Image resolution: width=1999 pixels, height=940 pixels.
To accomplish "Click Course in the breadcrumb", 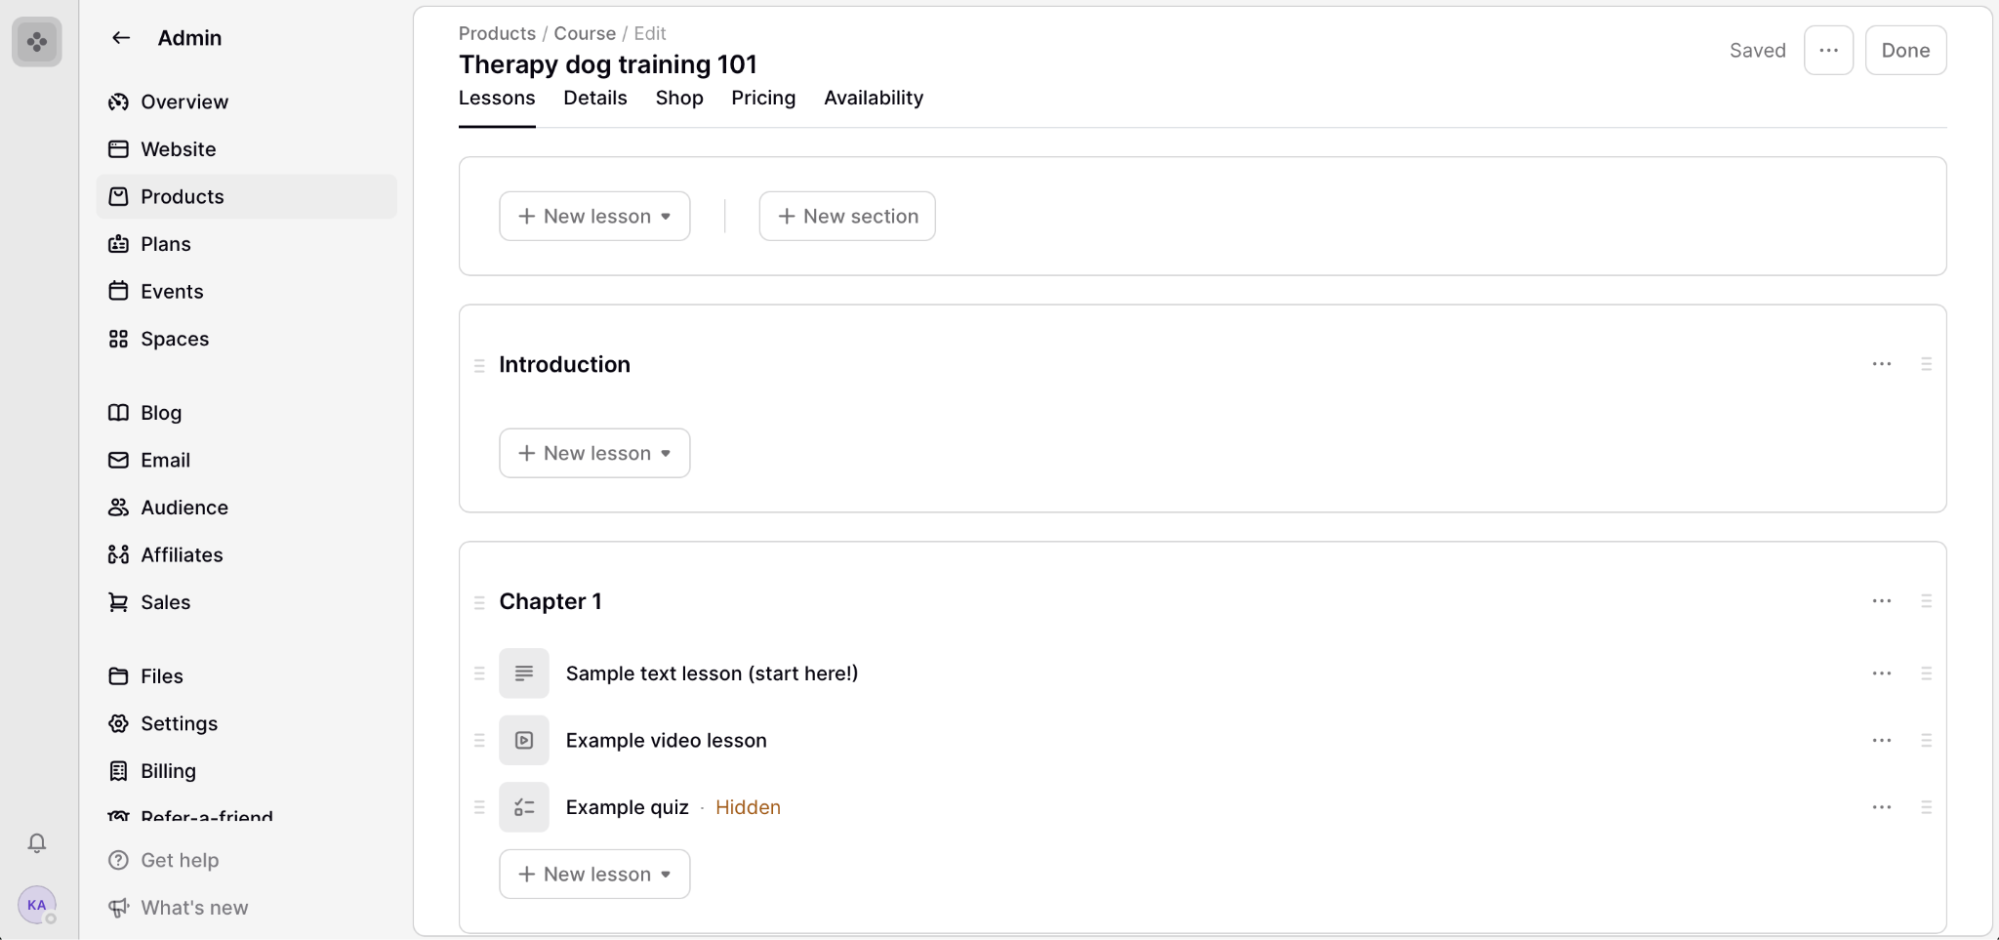I will (585, 33).
